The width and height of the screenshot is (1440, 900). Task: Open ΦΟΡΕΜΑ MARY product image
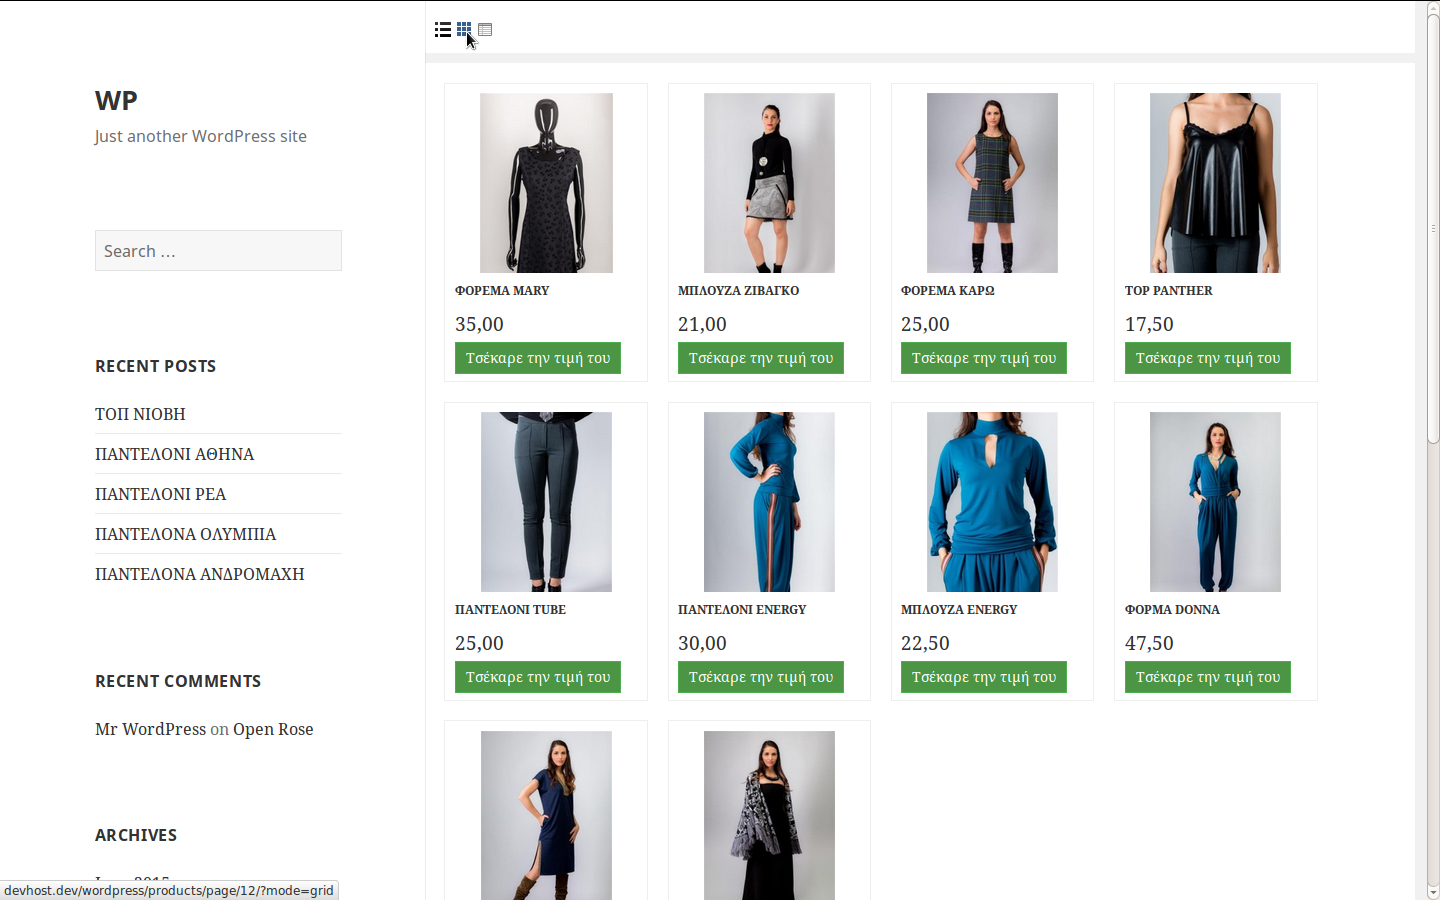pos(546,183)
